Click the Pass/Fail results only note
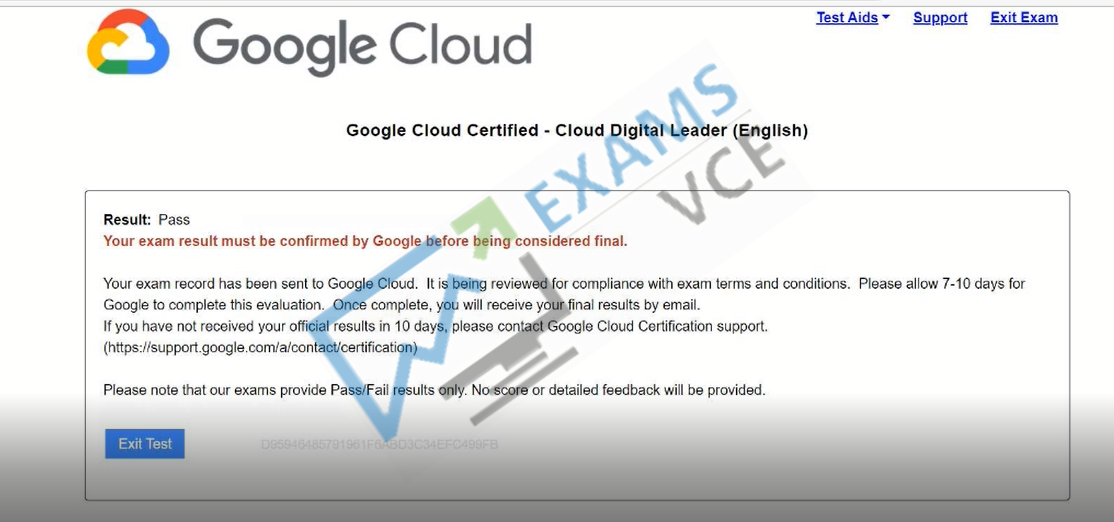 click(435, 390)
